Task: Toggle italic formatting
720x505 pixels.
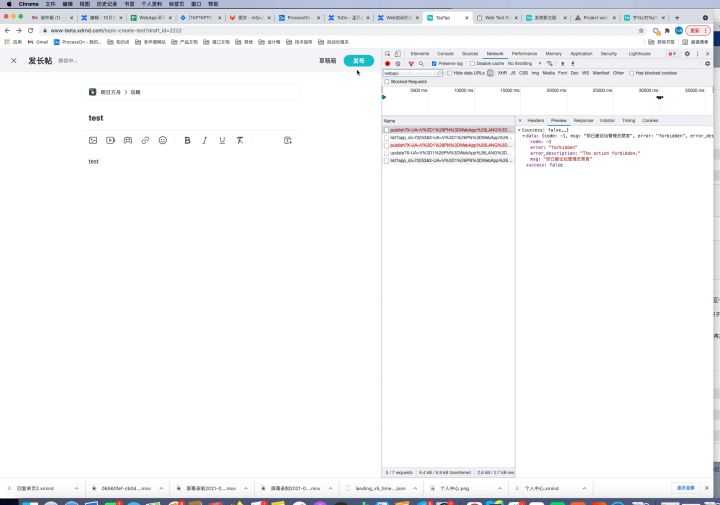Action: tap(205, 140)
